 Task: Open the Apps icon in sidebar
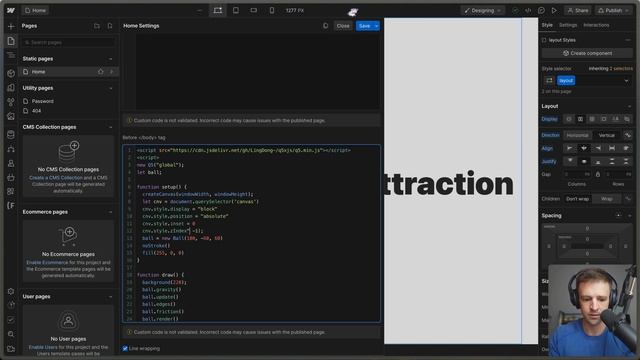(11, 191)
